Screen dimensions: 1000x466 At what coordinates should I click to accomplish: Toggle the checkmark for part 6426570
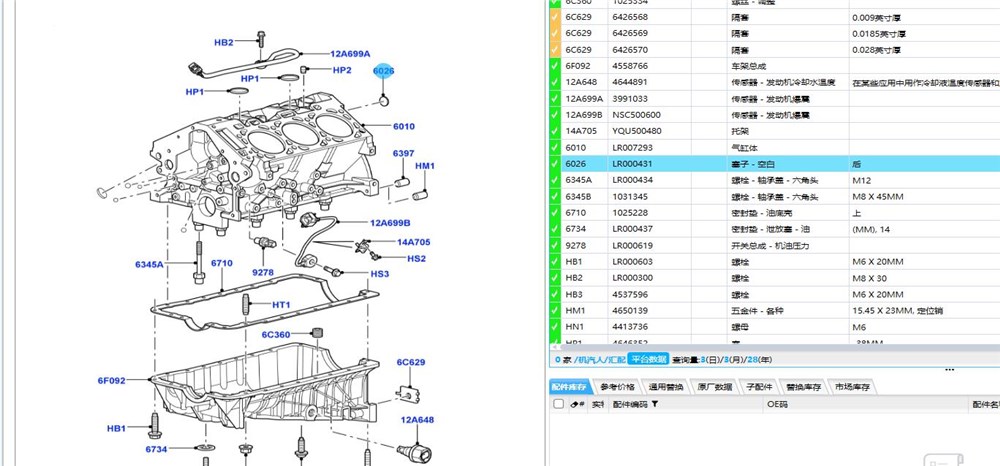coord(554,50)
